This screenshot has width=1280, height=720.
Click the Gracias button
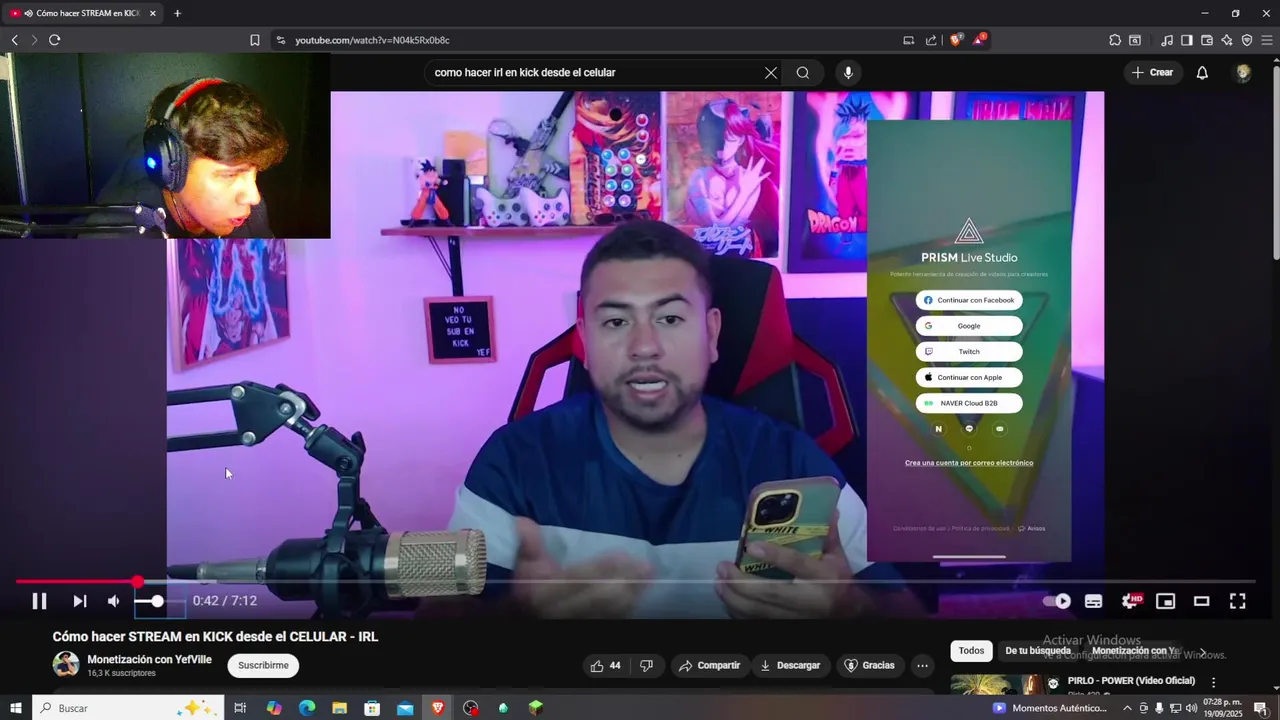click(869, 665)
